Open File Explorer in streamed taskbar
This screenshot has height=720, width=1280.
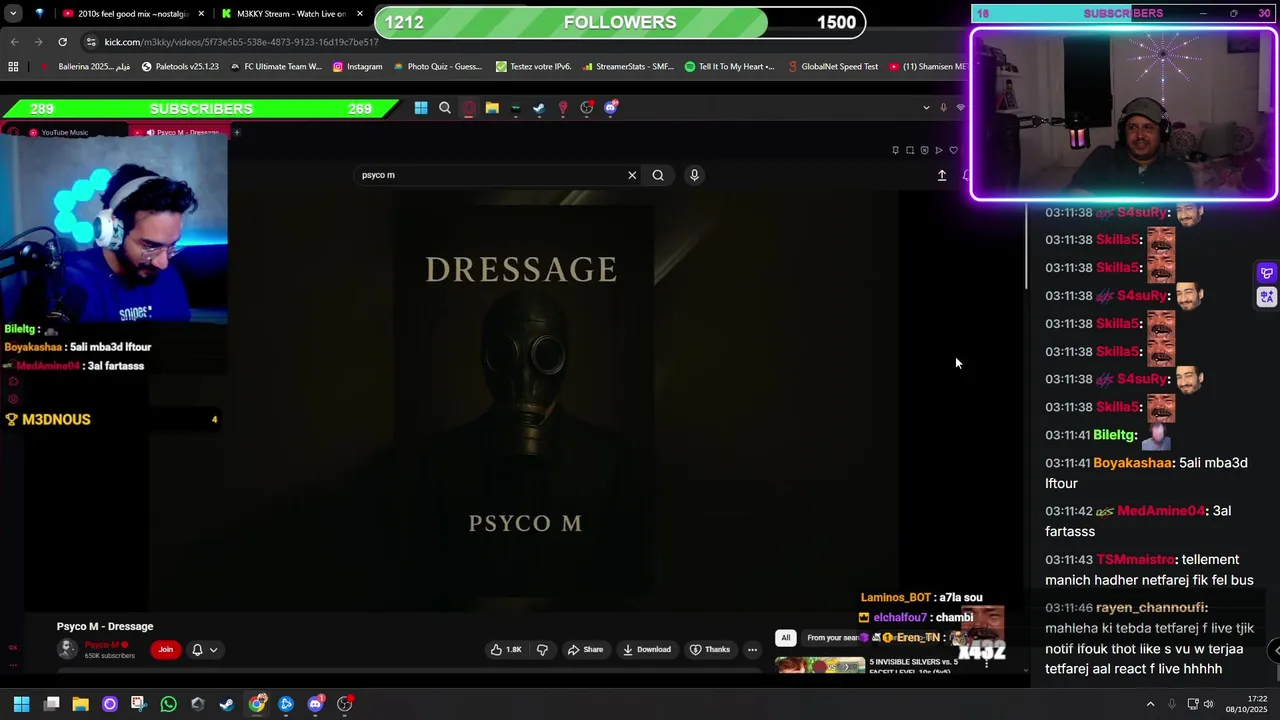pyautogui.click(x=492, y=108)
